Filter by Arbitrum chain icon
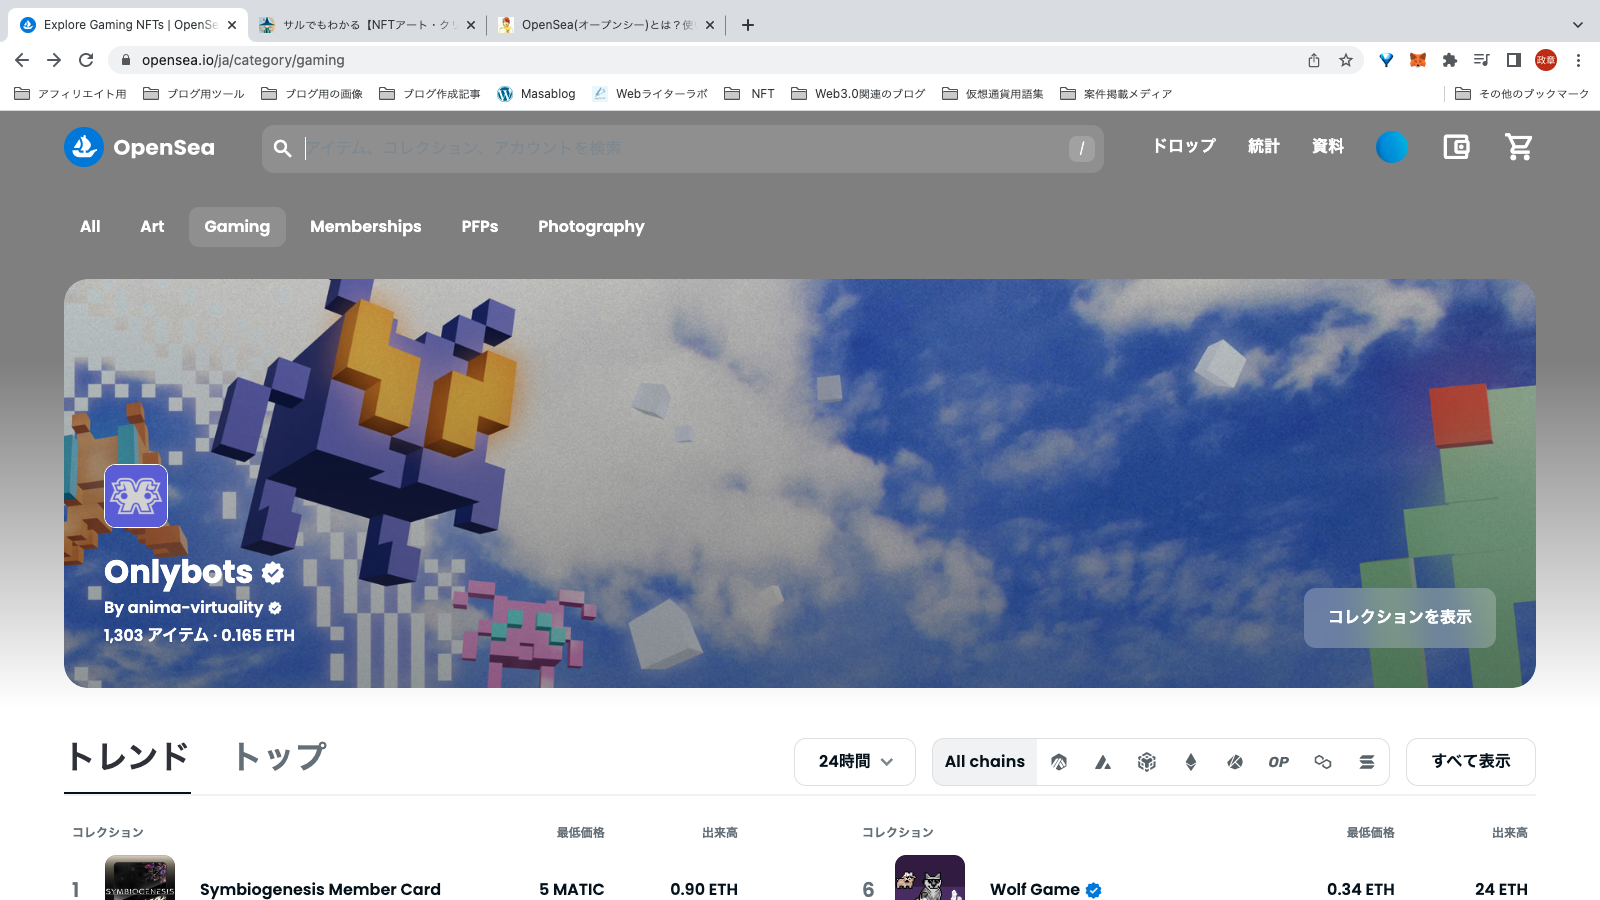 [x=1059, y=762]
